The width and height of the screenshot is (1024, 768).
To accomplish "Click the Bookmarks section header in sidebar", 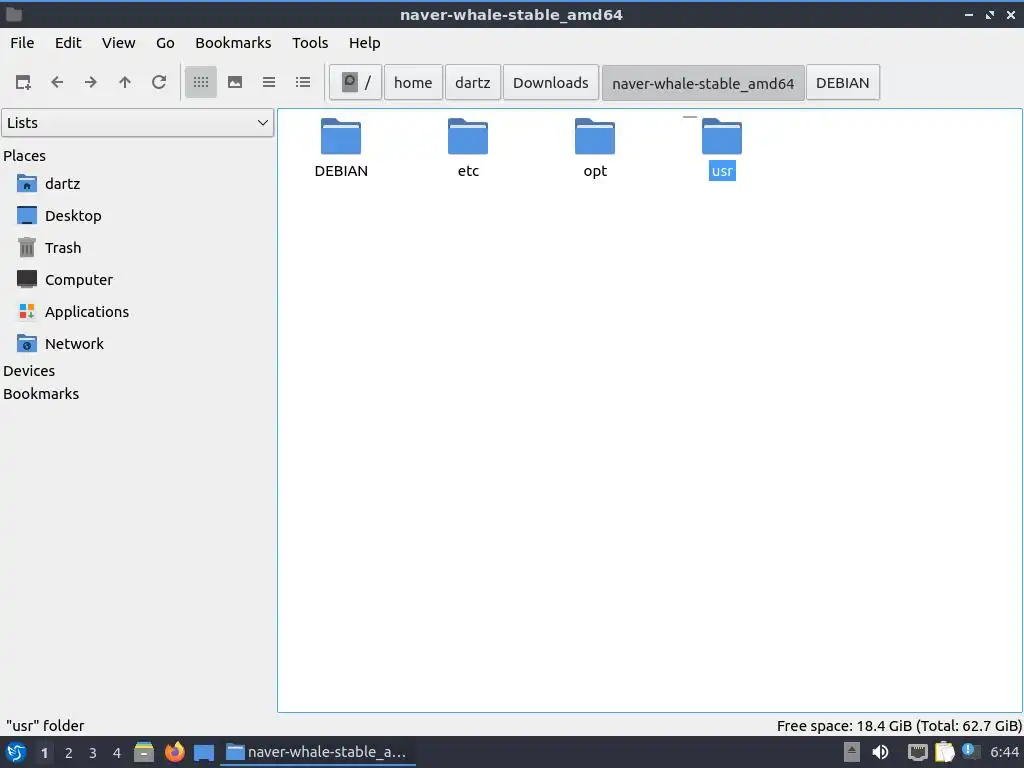I will pyautogui.click(x=40, y=394).
